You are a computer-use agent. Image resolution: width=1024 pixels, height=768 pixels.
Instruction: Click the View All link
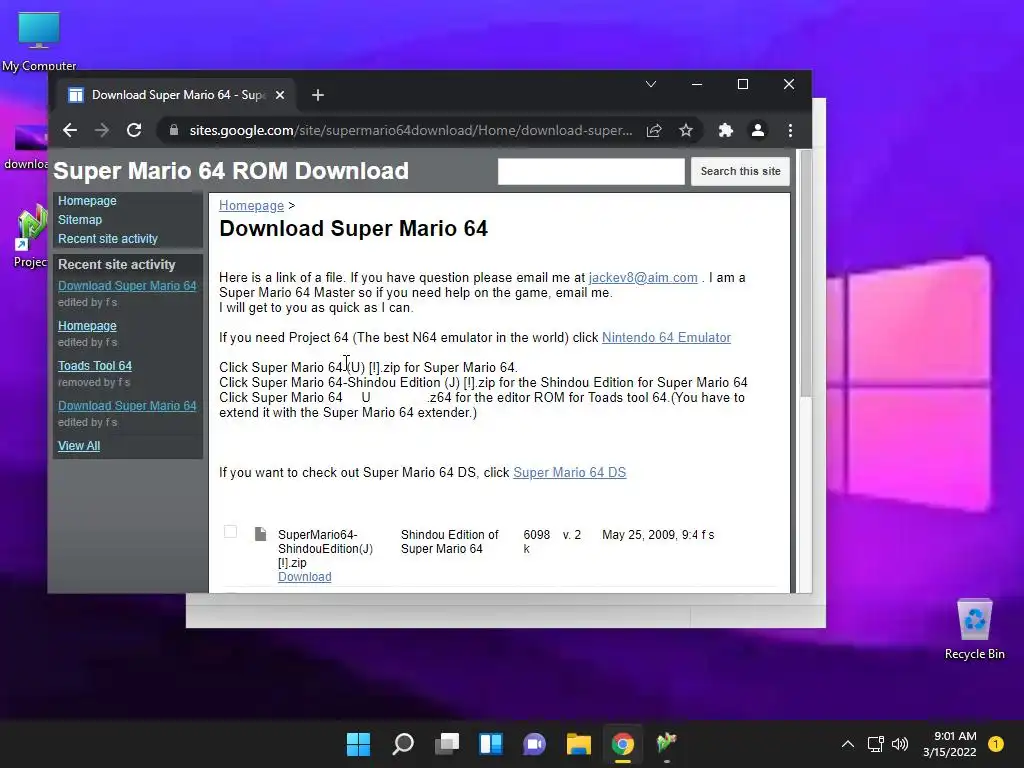pyautogui.click(x=78, y=445)
